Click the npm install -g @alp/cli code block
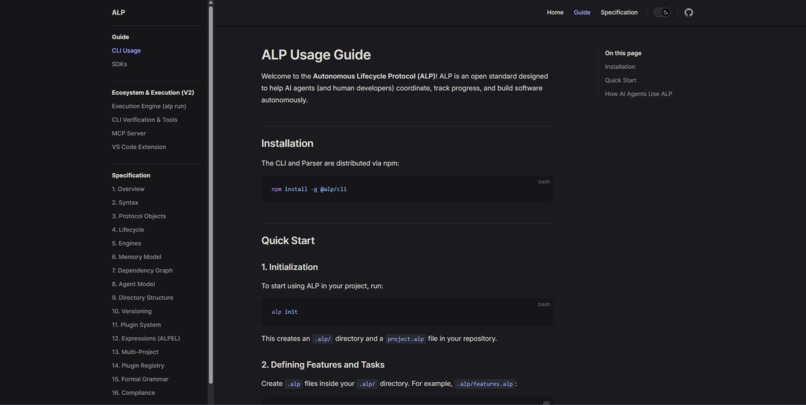 coord(407,189)
